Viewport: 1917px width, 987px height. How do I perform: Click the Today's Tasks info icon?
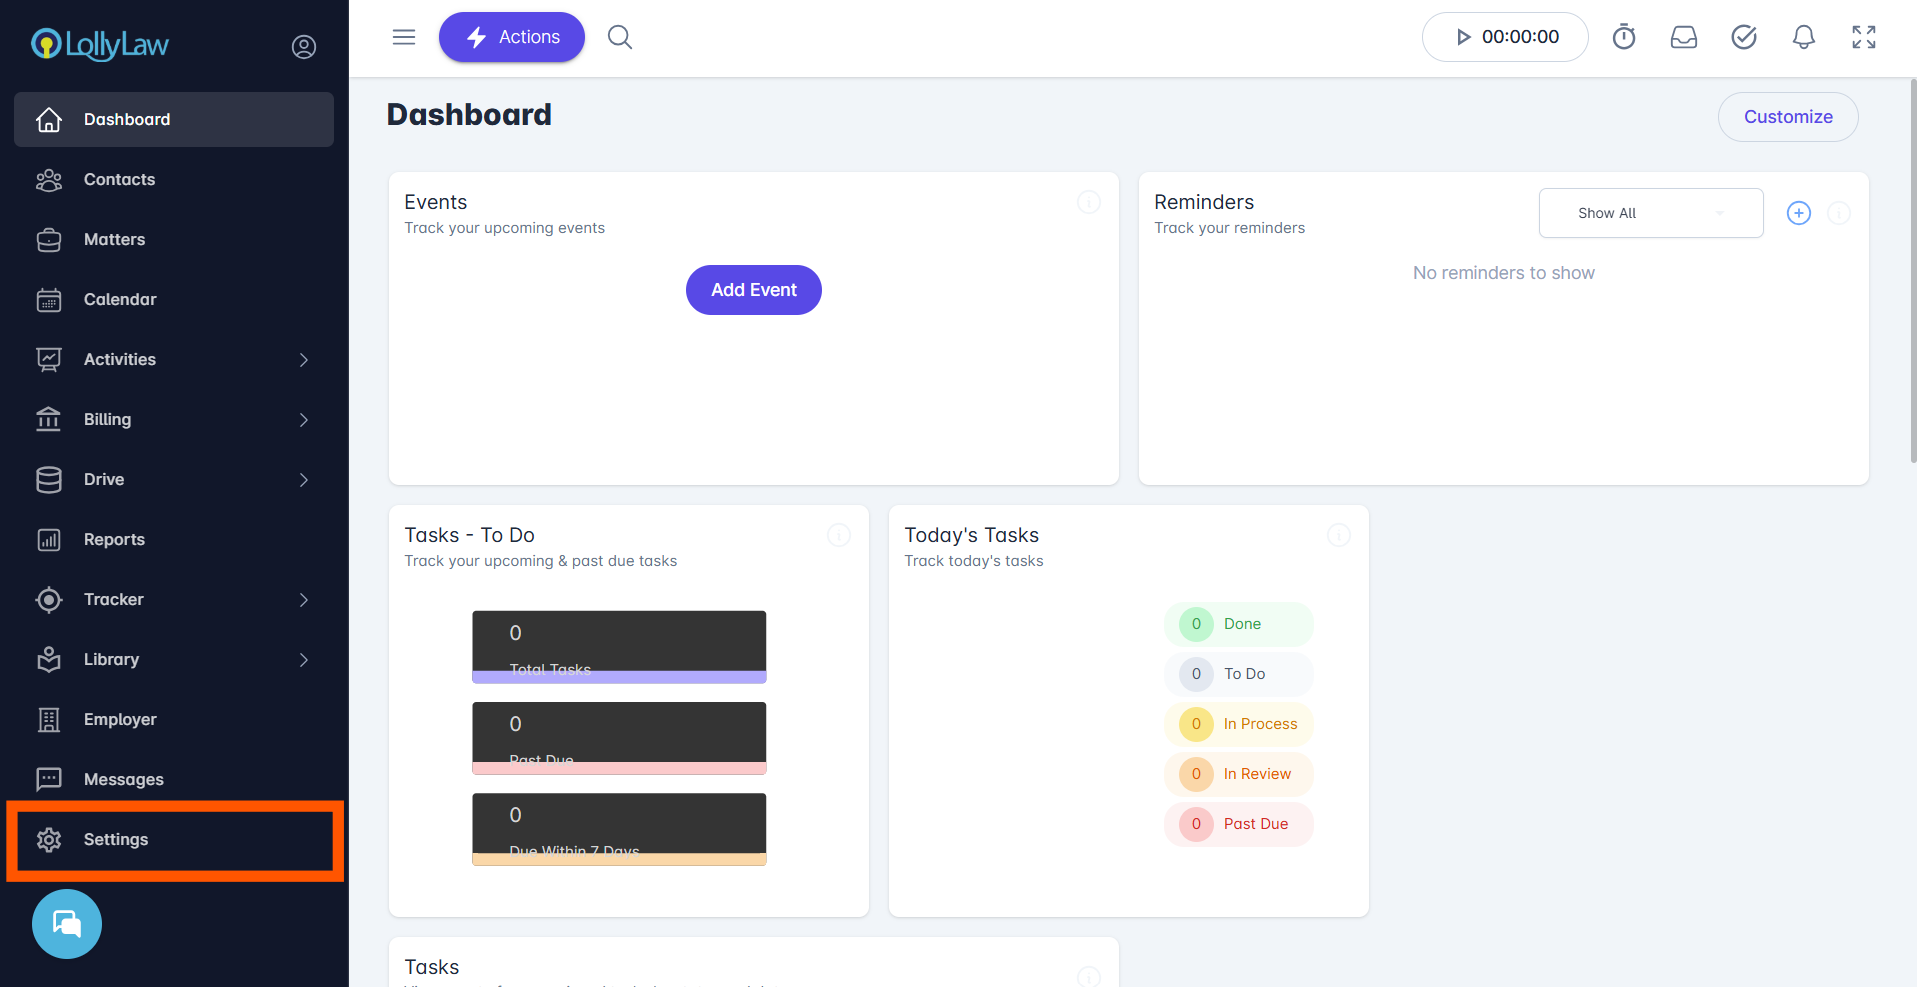point(1339,535)
